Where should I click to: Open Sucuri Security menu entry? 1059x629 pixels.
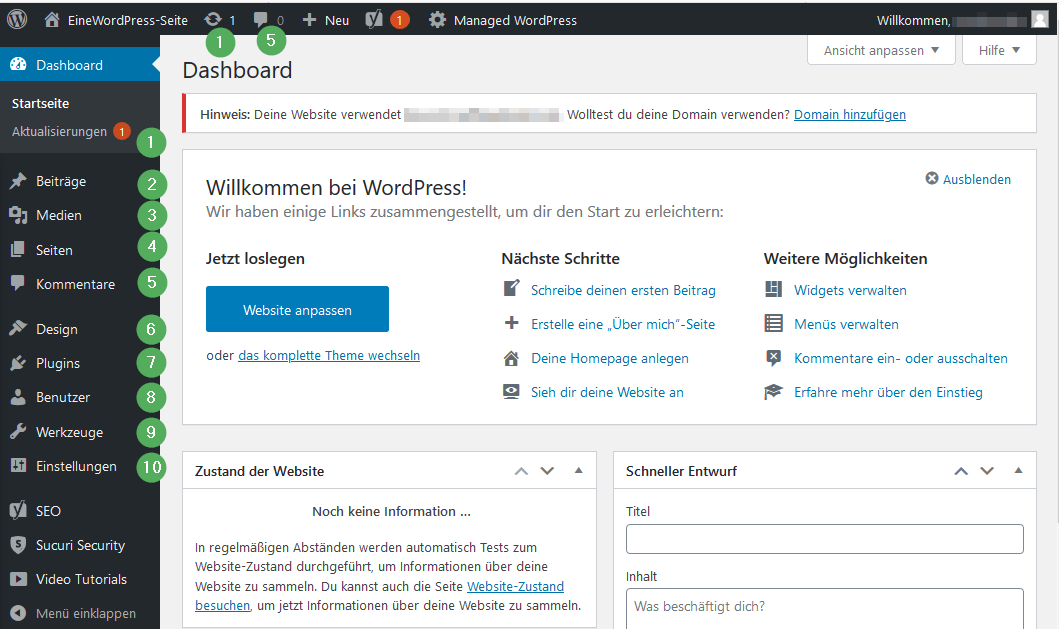[x=80, y=545]
